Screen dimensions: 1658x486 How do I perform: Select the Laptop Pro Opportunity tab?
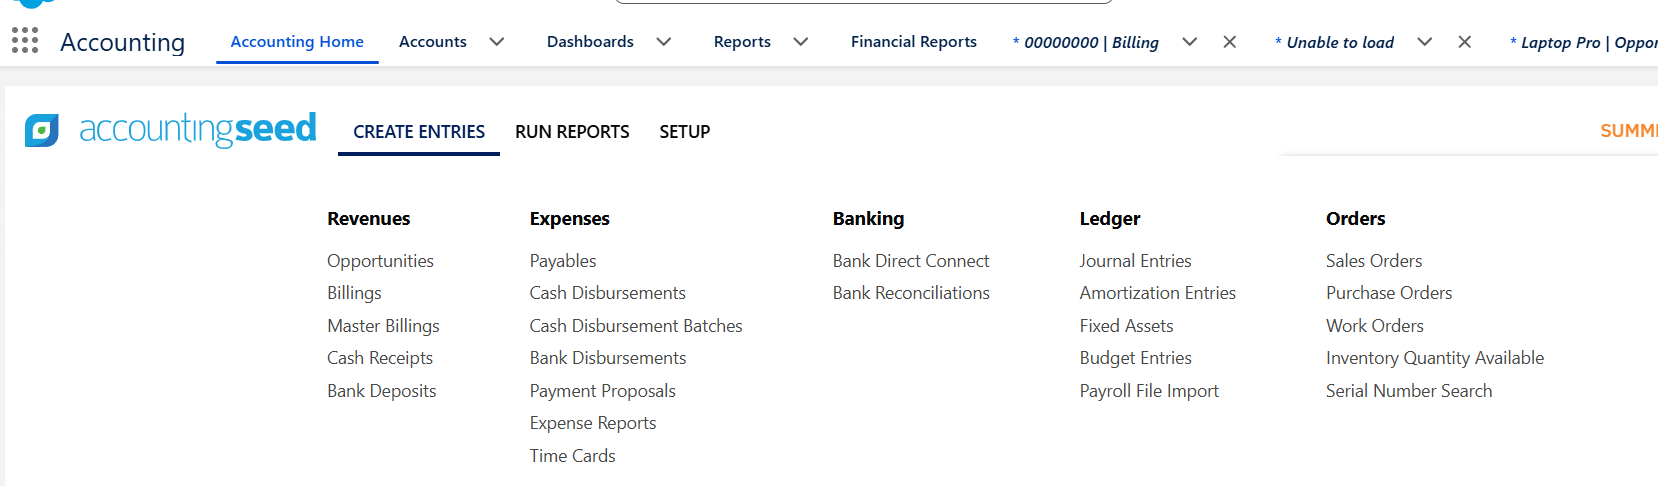click(1584, 42)
